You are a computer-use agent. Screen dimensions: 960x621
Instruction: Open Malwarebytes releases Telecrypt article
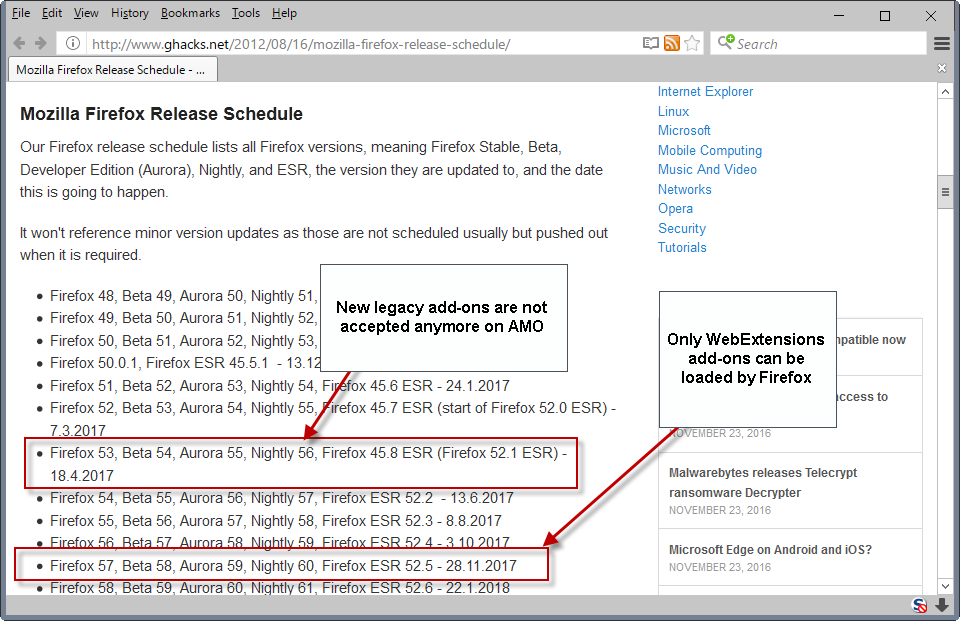coord(762,483)
